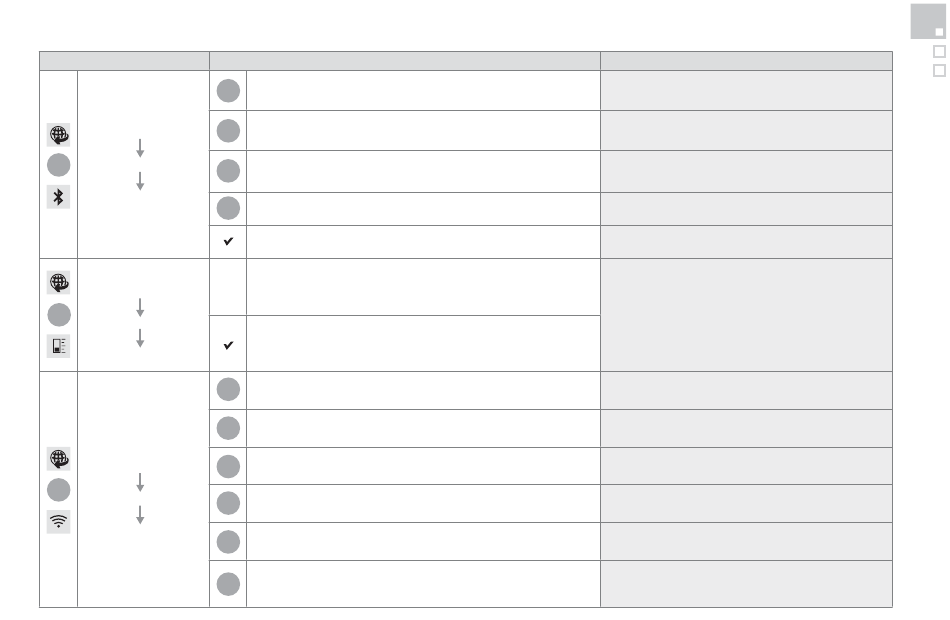
Task: Click the second down arrow beside the Wi-Fi icons
Action: pos(140,514)
